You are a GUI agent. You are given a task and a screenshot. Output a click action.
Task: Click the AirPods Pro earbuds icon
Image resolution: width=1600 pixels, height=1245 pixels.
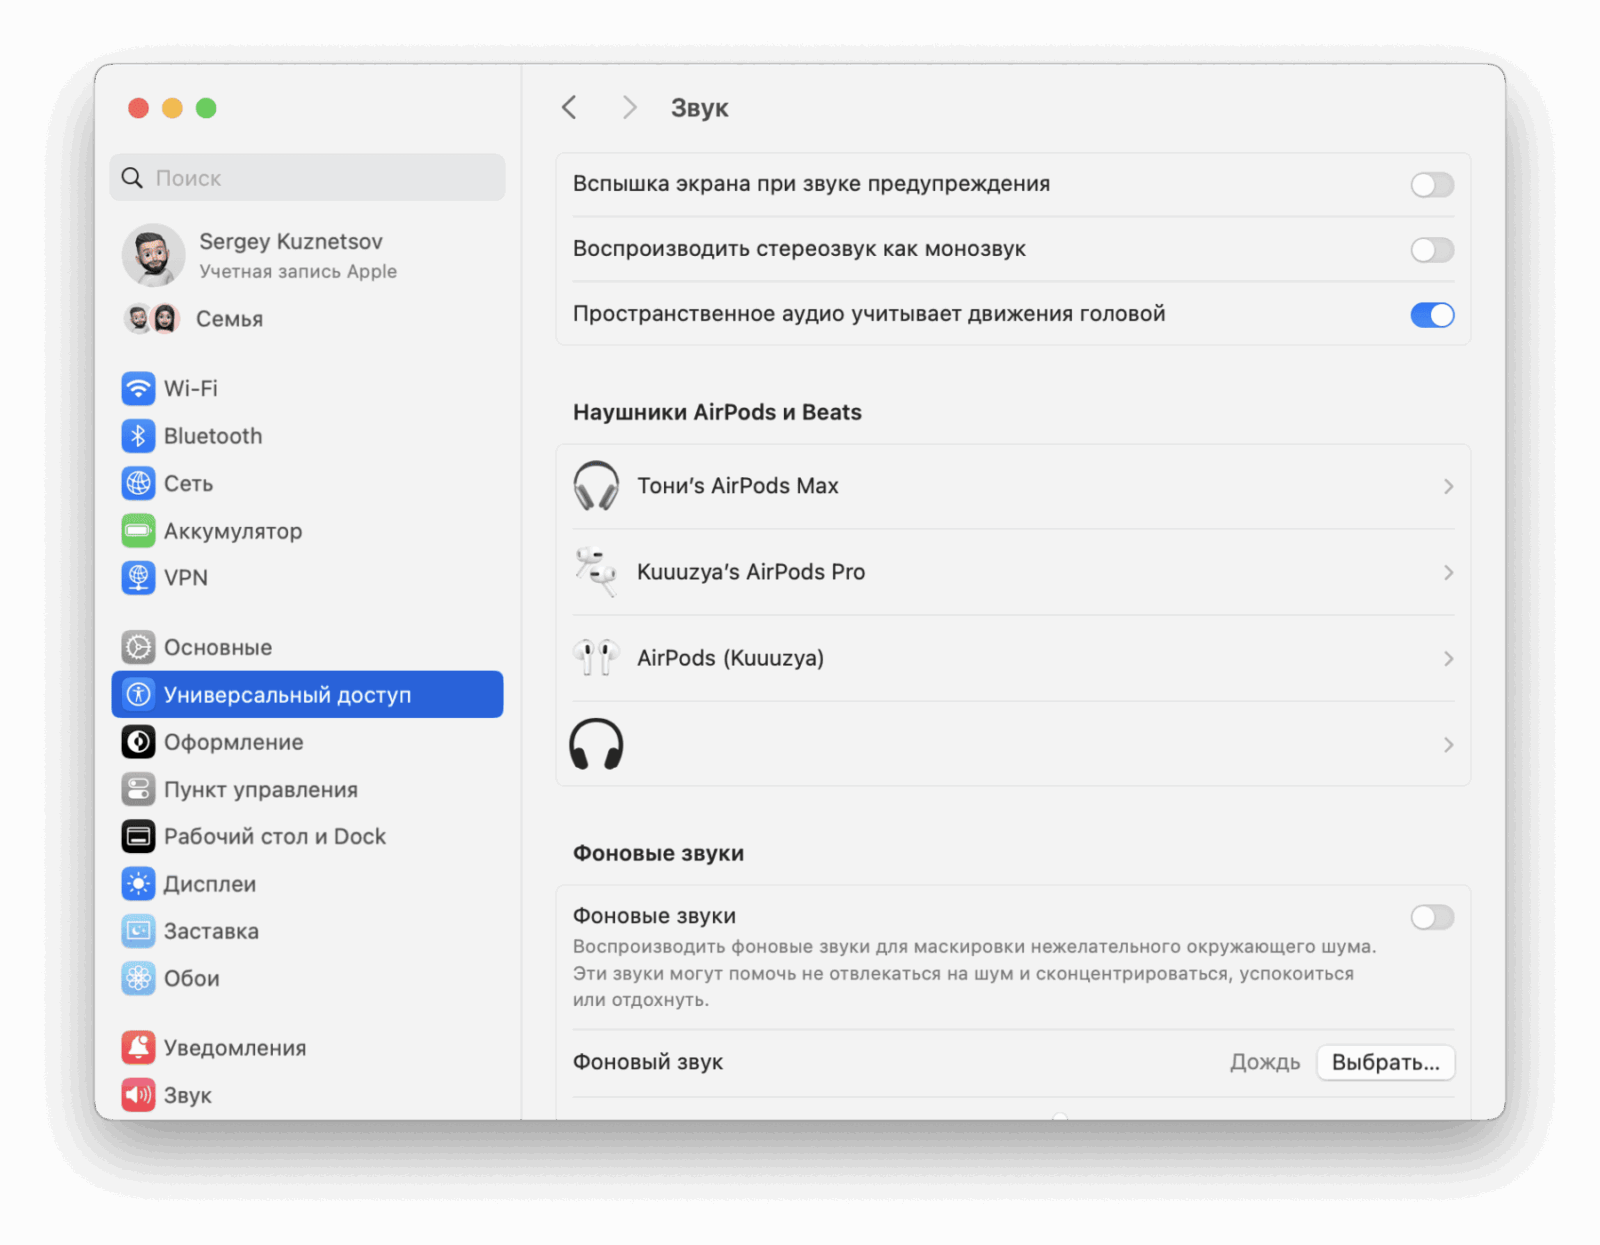596,572
